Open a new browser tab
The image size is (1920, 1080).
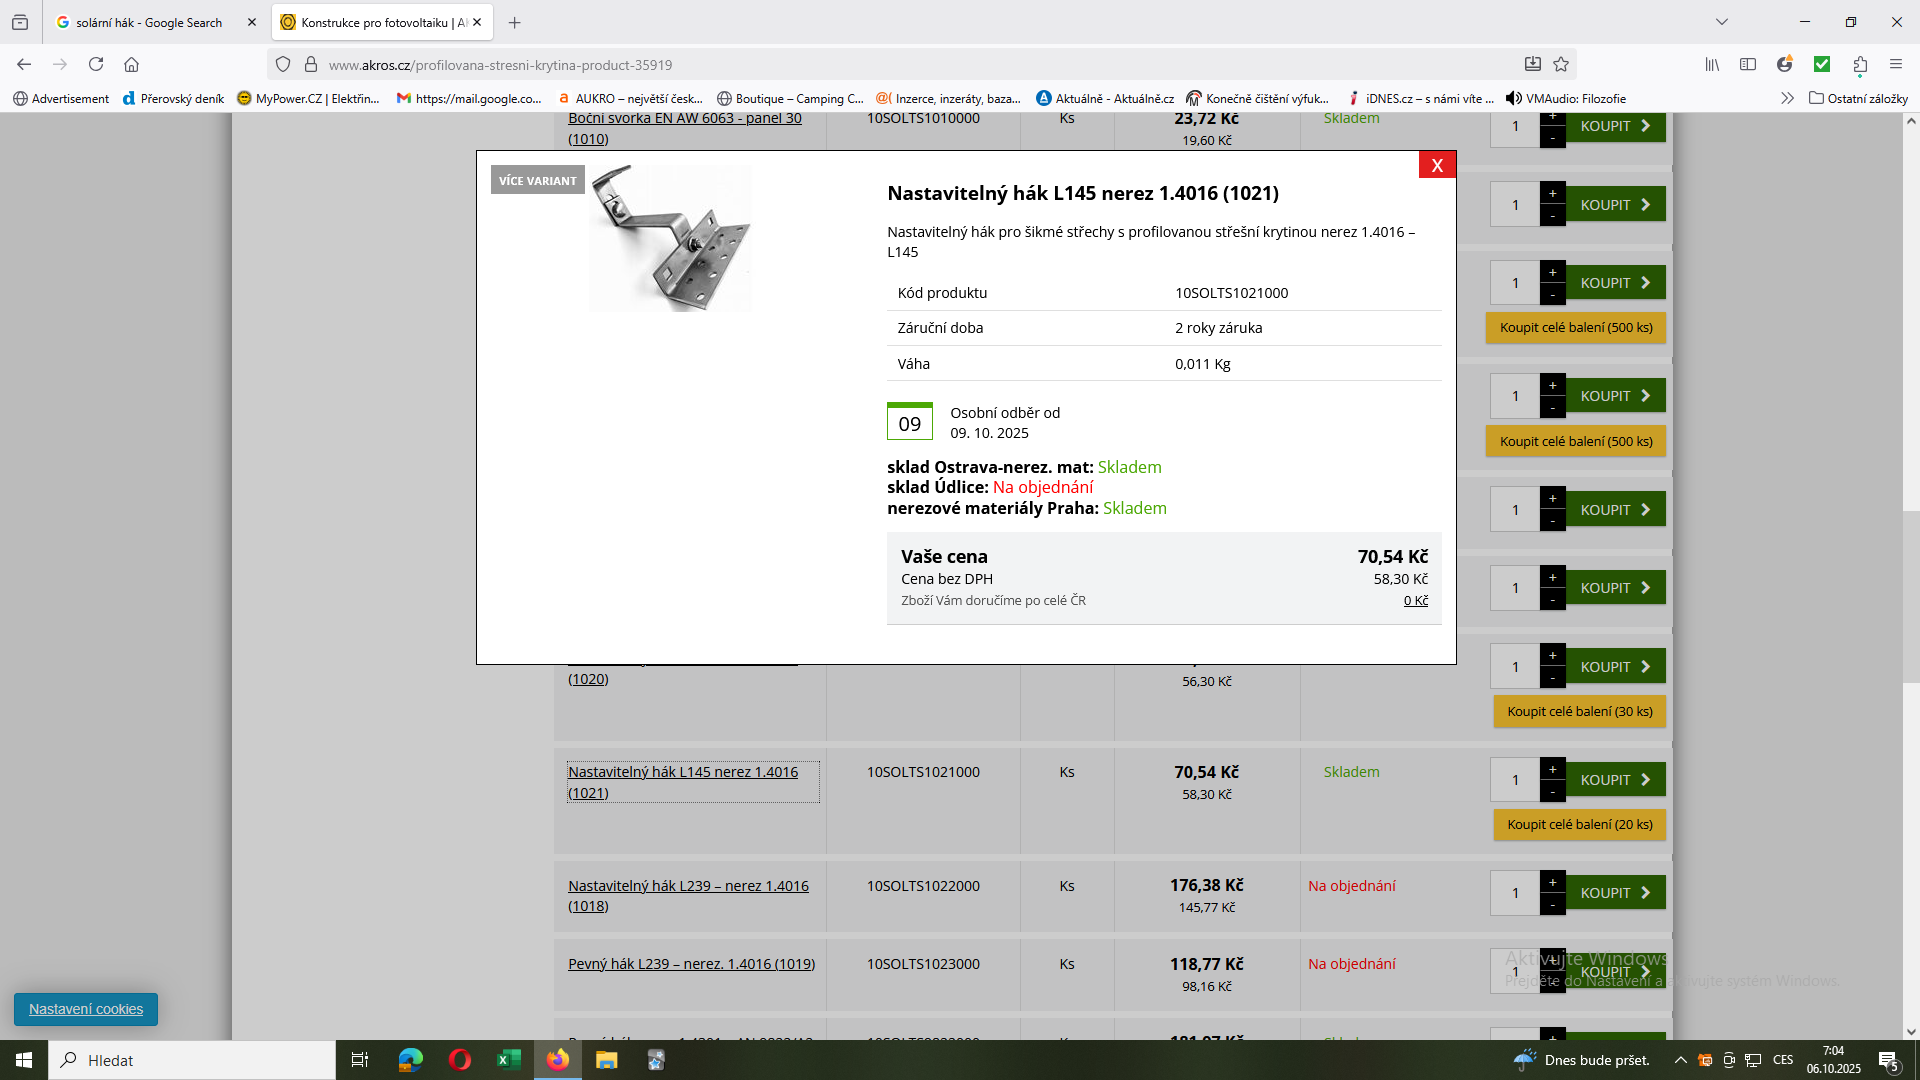tap(514, 22)
